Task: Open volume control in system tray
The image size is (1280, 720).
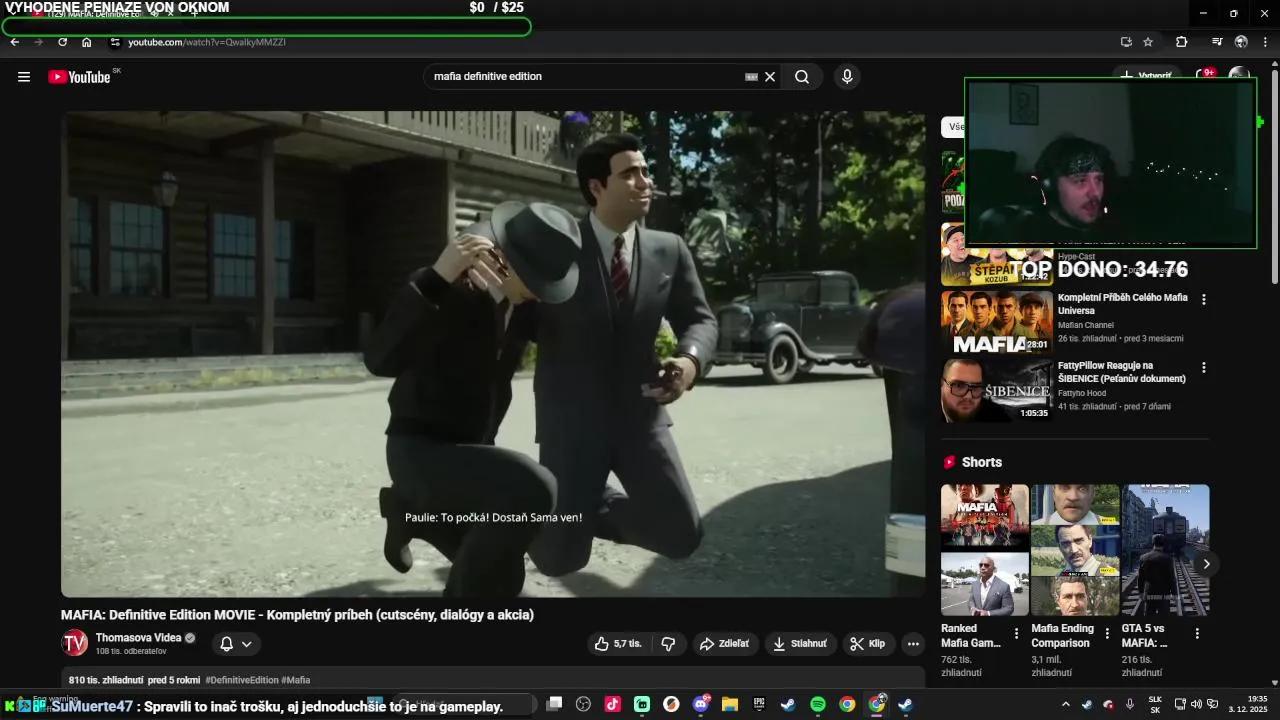Action: (1196, 704)
